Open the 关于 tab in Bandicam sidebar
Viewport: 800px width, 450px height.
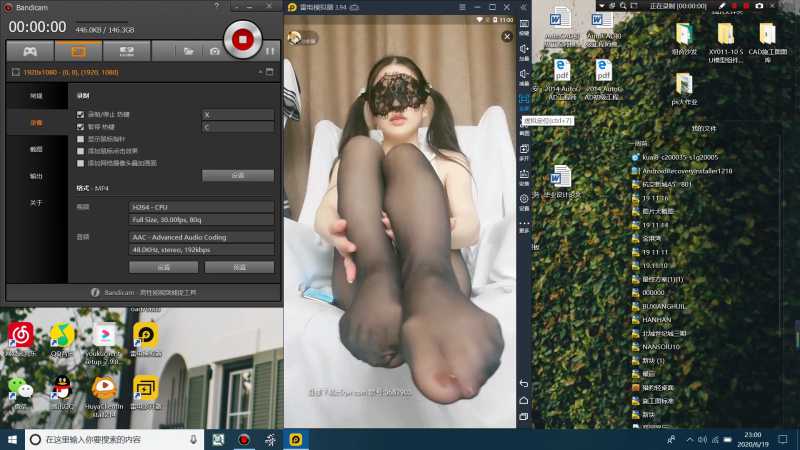click(36, 202)
